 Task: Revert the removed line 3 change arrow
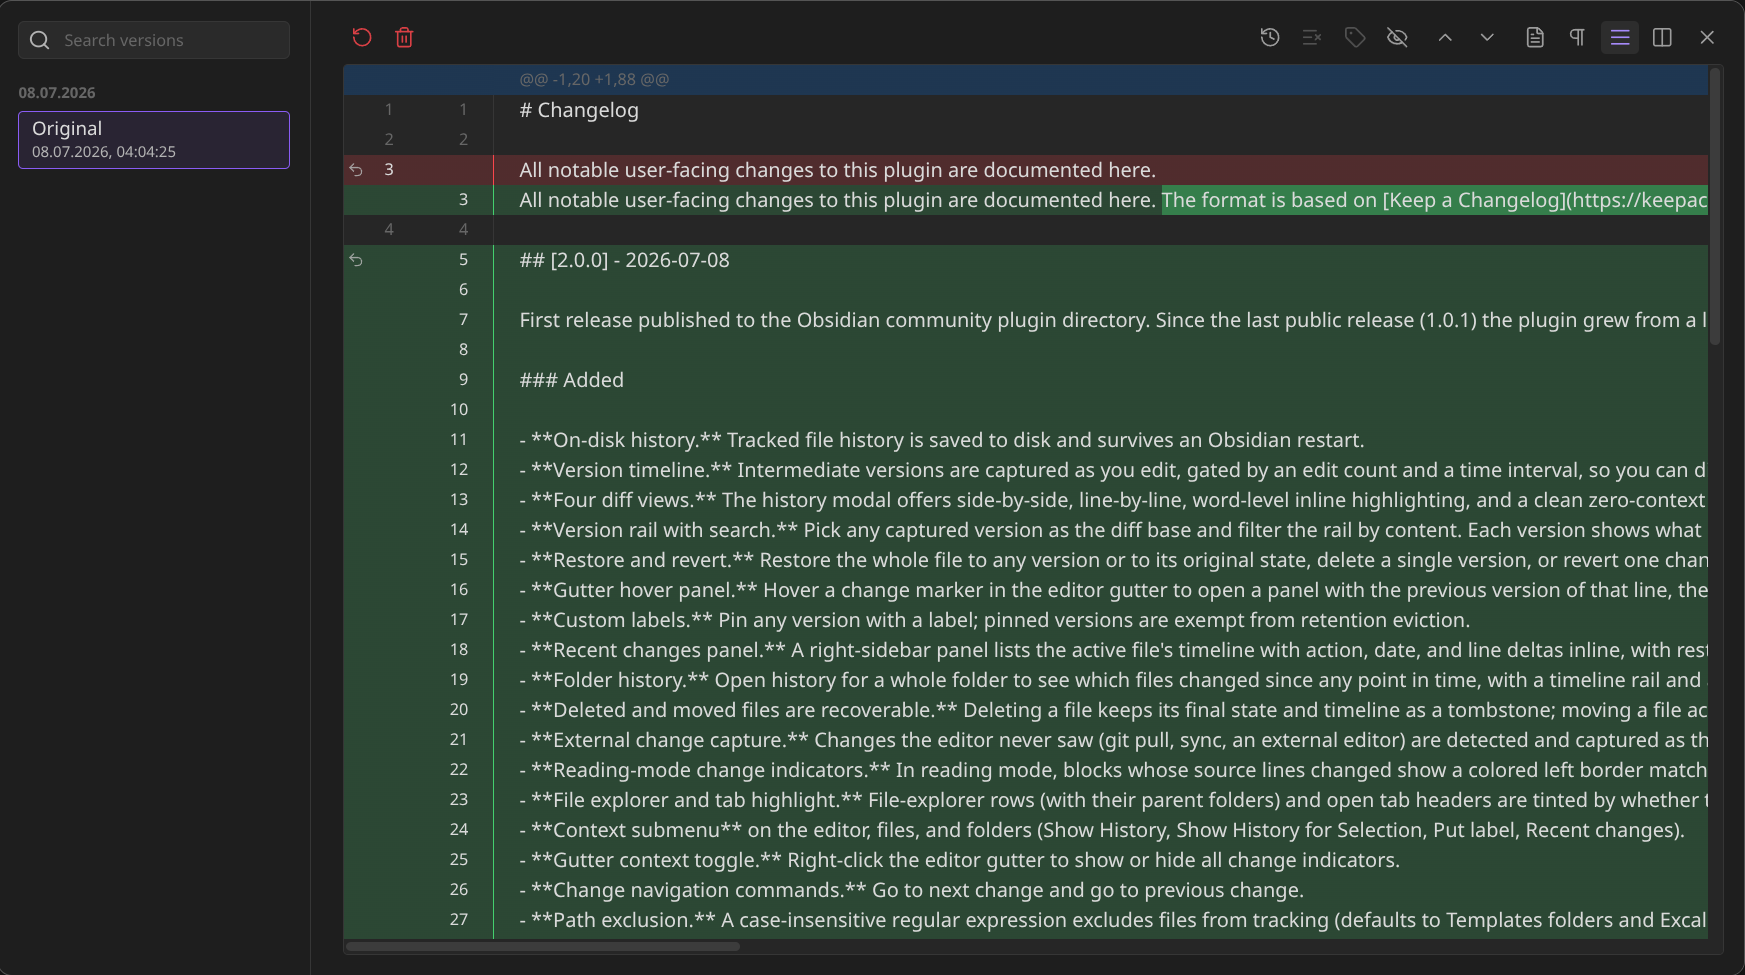pos(356,170)
